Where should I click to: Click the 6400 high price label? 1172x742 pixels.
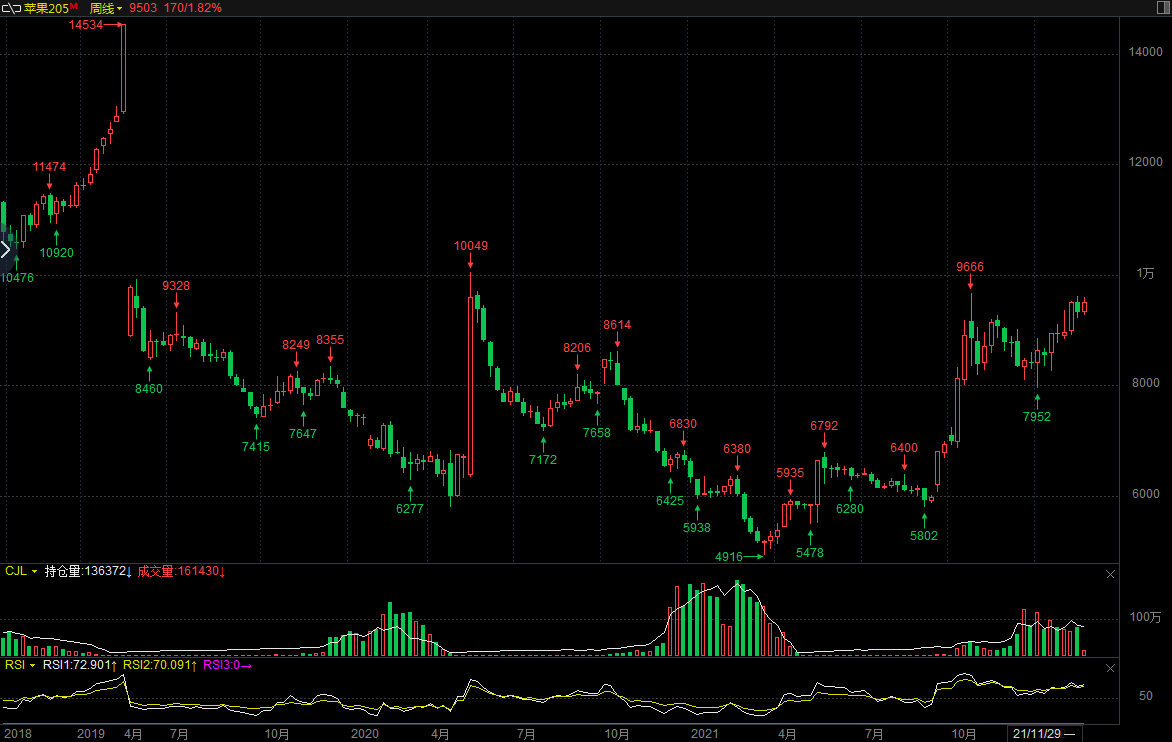(904, 448)
